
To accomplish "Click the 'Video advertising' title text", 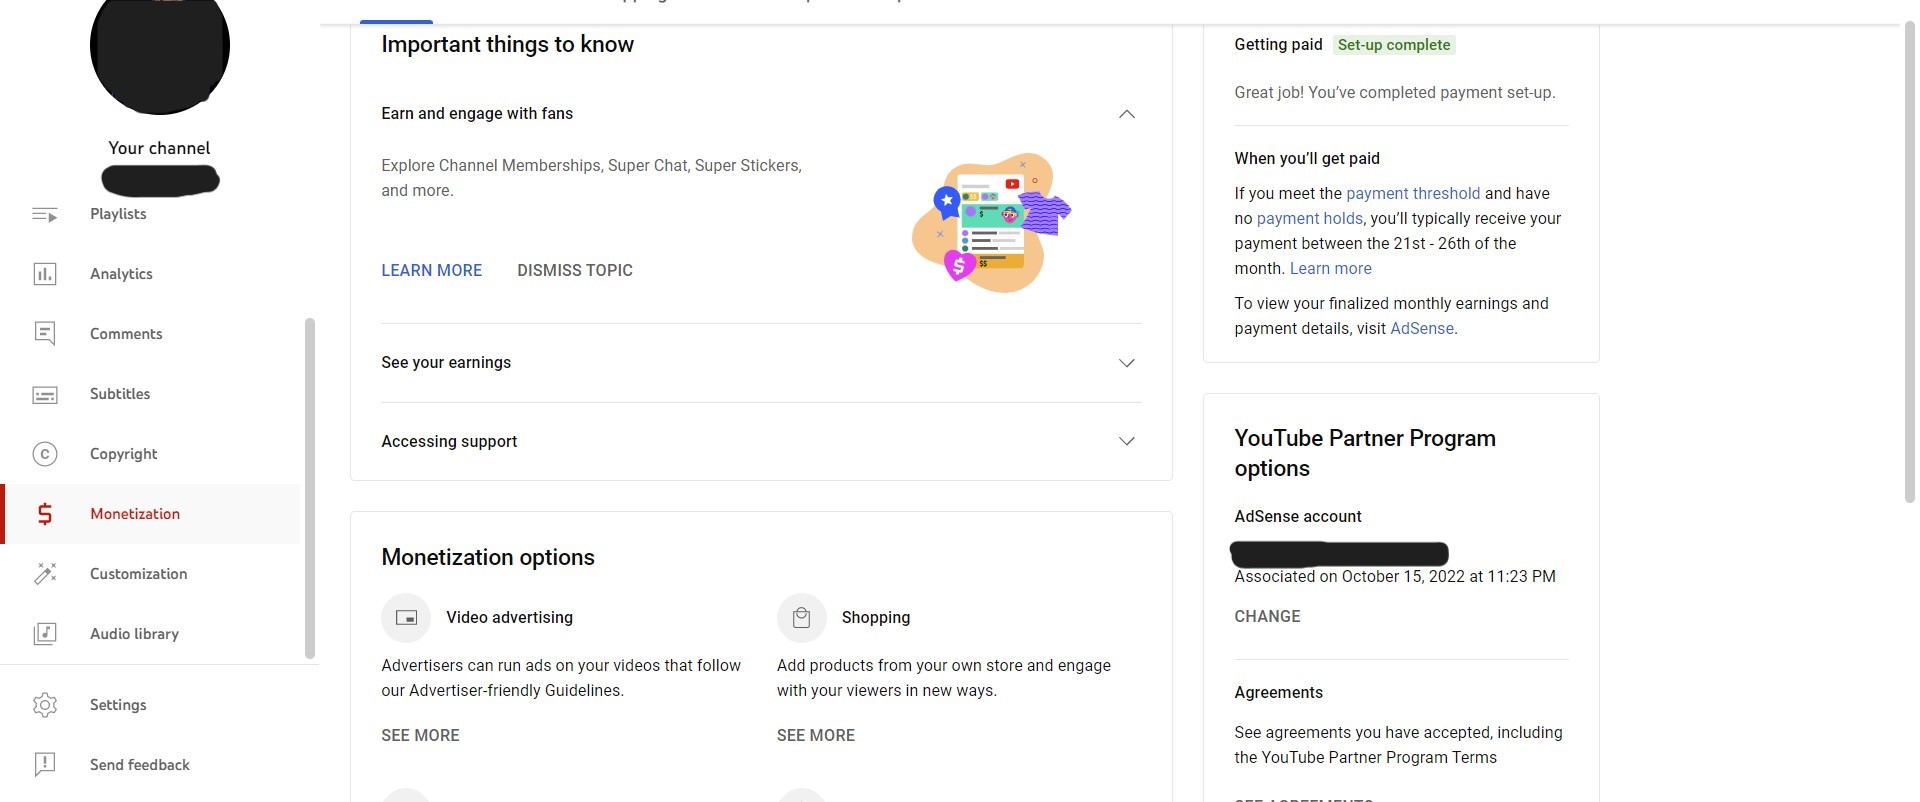I will pos(509,618).
